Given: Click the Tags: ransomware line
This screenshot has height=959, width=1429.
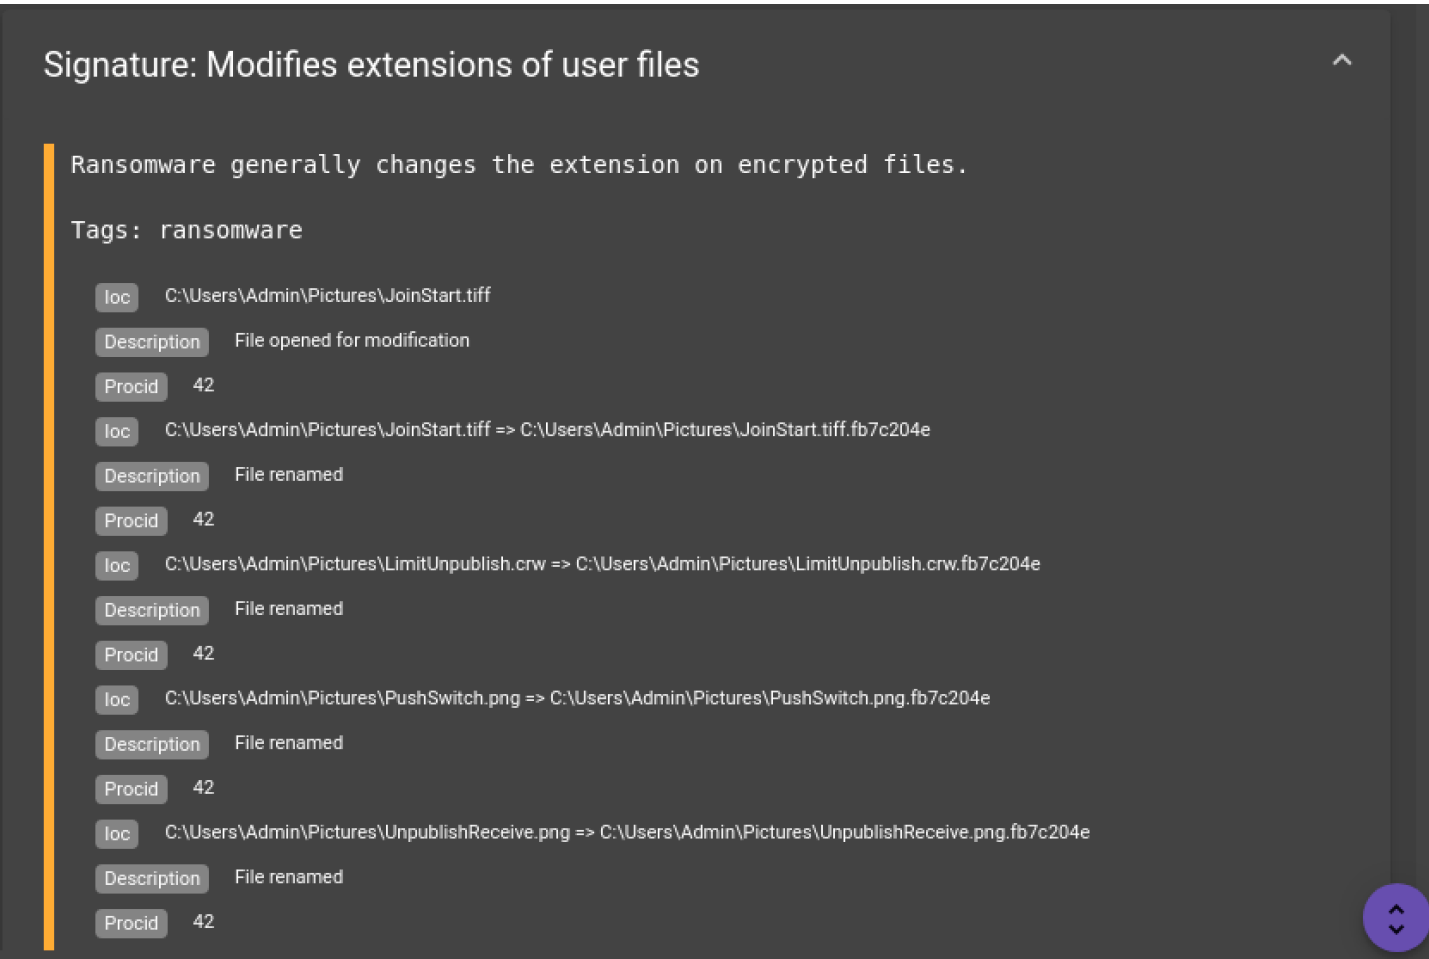Looking at the screenshot, I should (186, 230).
